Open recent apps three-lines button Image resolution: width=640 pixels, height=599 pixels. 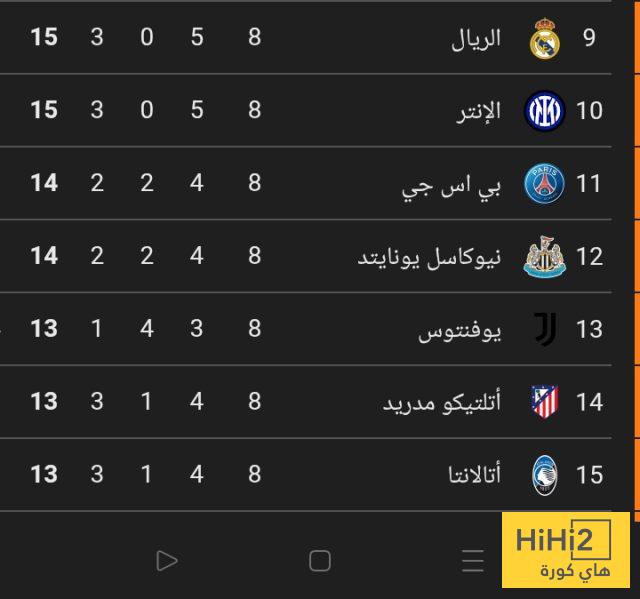click(x=473, y=561)
